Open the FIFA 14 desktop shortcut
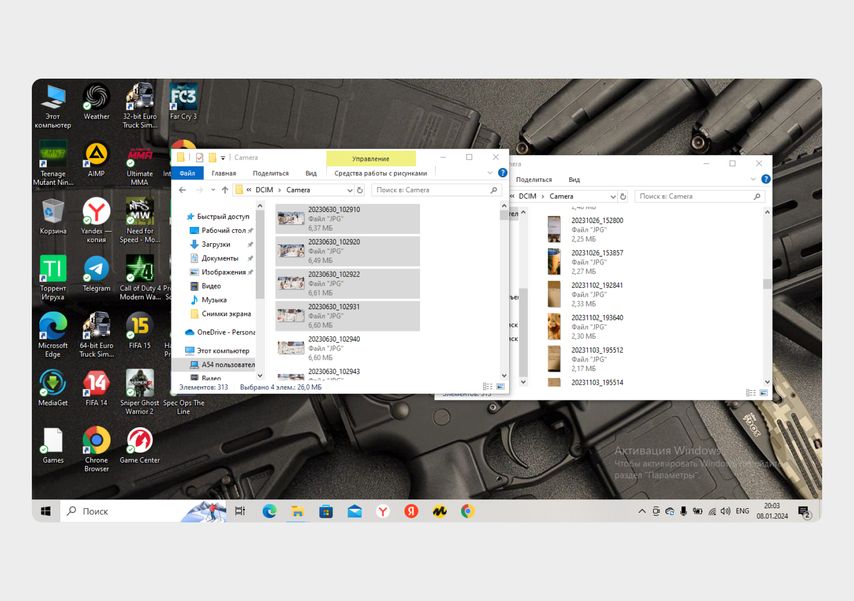This screenshot has height=601, width=854. click(96, 388)
